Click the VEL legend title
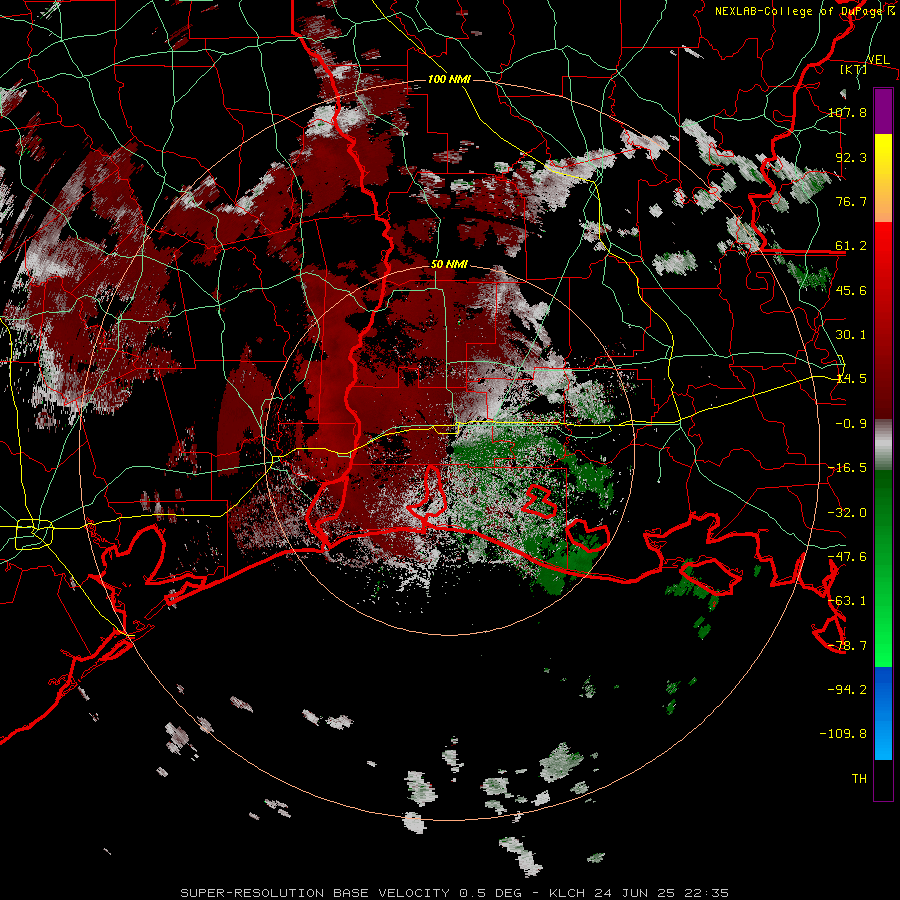The height and width of the screenshot is (900, 900). pos(878,60)
